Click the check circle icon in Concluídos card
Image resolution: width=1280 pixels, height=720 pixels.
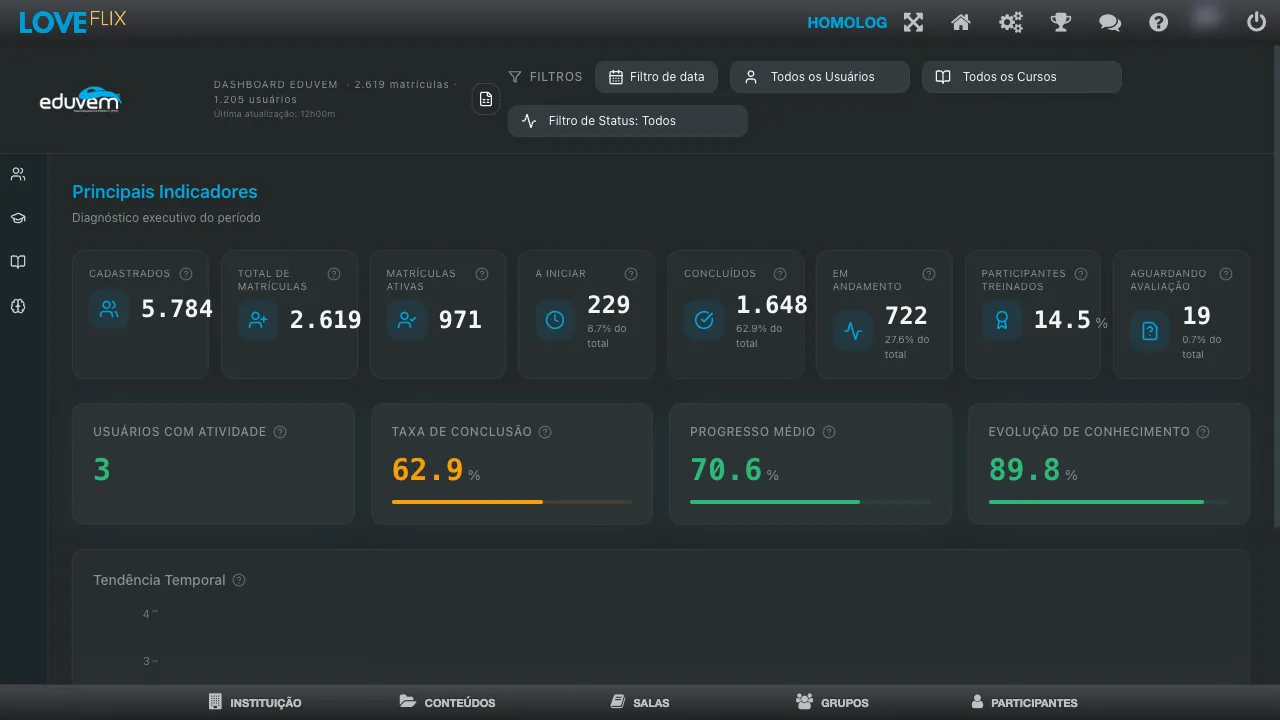point(704,320)
